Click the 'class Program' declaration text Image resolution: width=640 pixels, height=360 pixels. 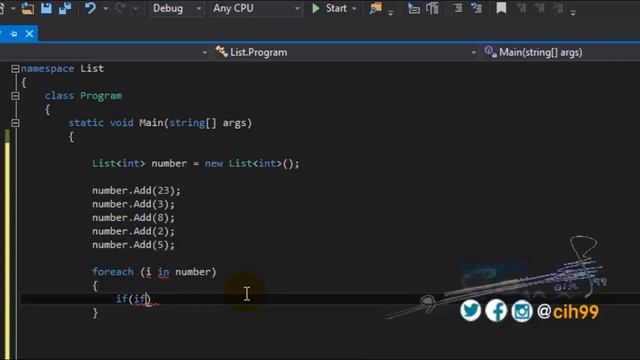click(83, 96)
